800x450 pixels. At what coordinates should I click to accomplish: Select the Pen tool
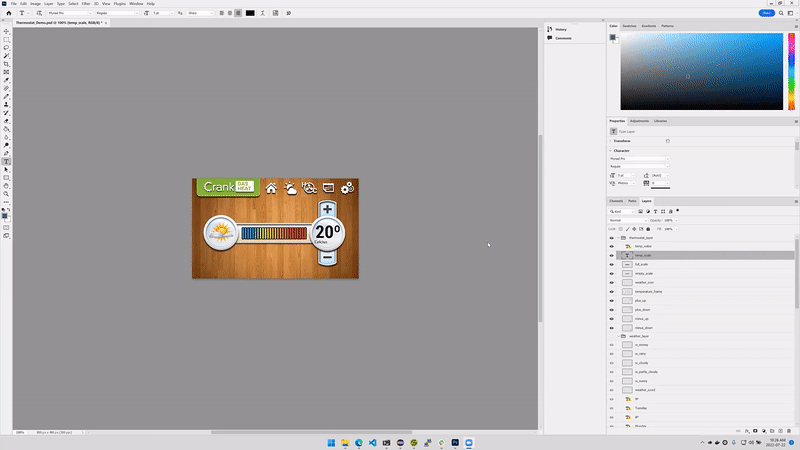(6, 154)
